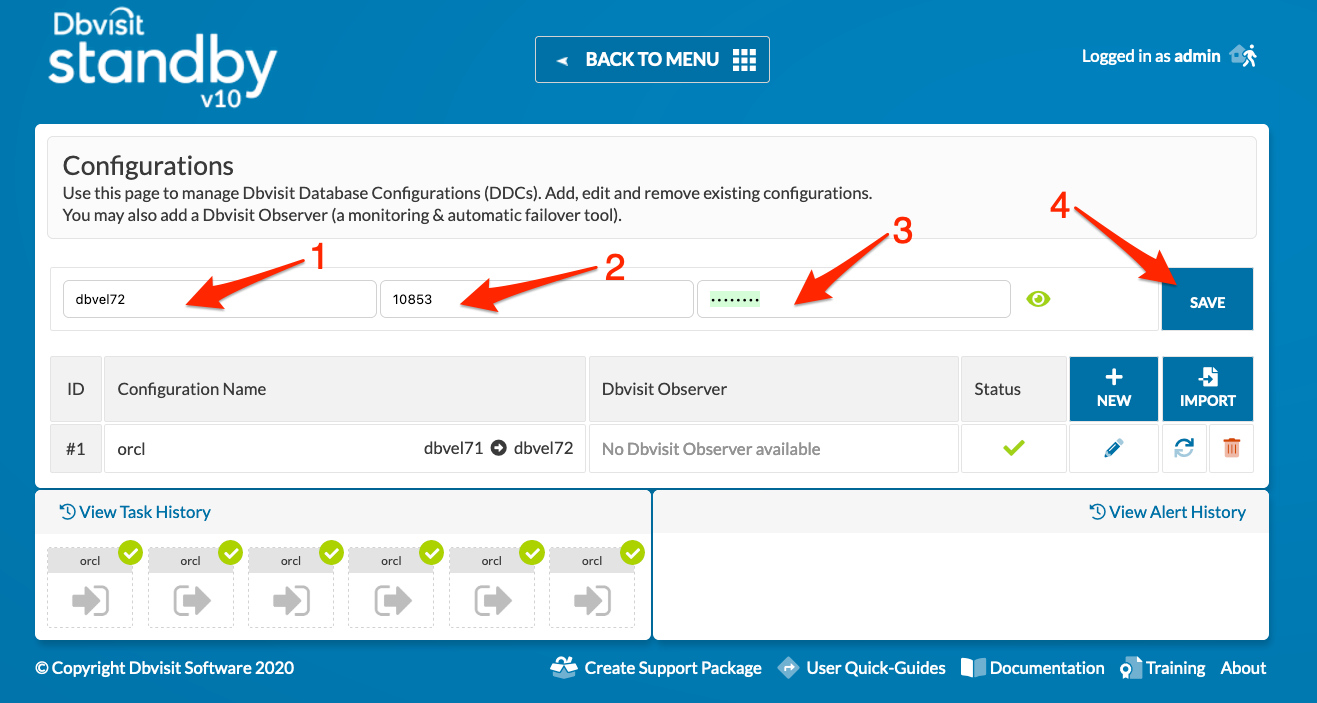The height and width of the screenshot is (703, 1317).
Task: Open the leftmost orcl task tile
Action: [90, 588]
